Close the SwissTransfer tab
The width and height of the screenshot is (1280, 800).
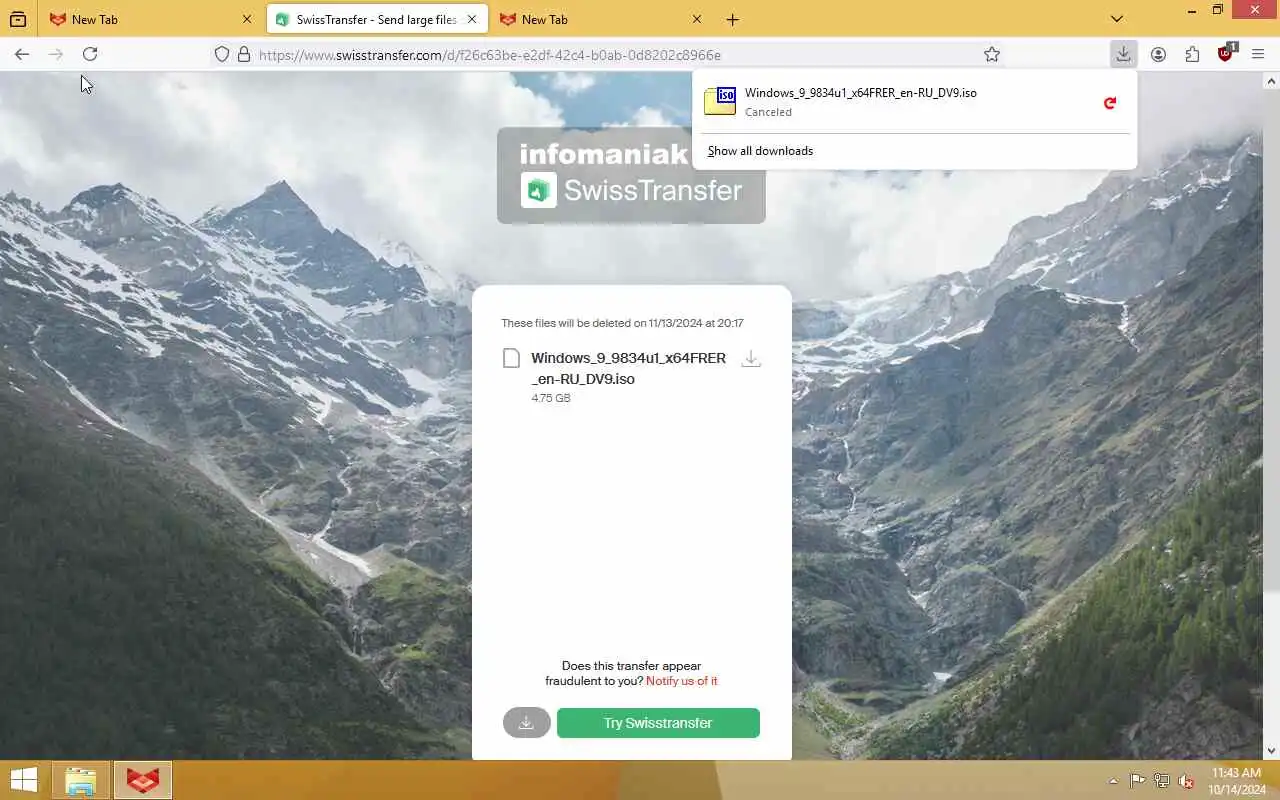472,19
